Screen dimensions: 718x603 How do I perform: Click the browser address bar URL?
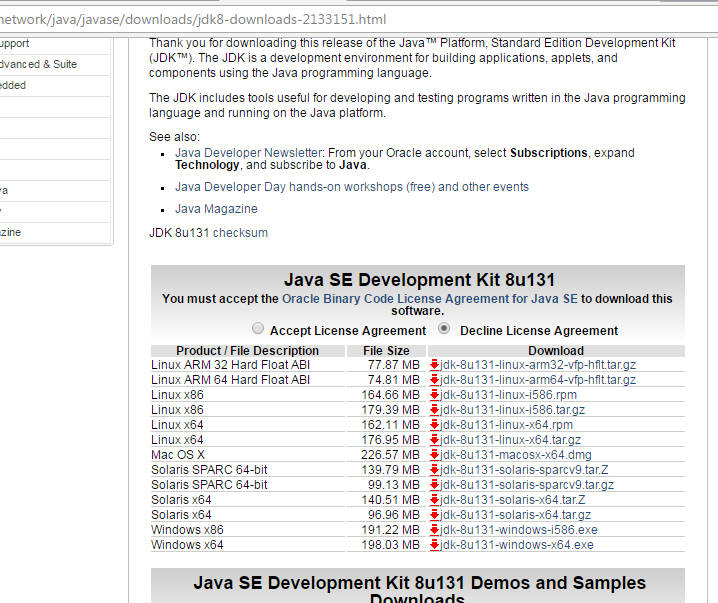tap(200, 20)
